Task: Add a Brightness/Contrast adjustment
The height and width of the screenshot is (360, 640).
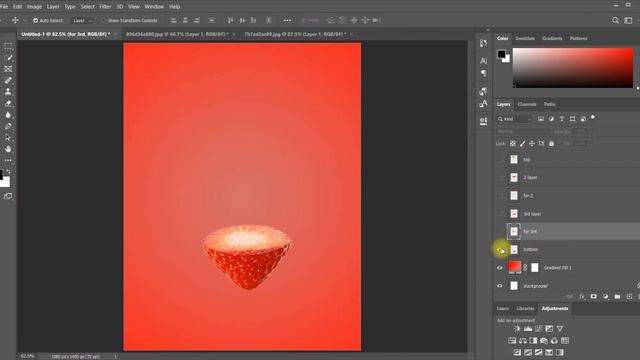Action: (x=517, y=329)
